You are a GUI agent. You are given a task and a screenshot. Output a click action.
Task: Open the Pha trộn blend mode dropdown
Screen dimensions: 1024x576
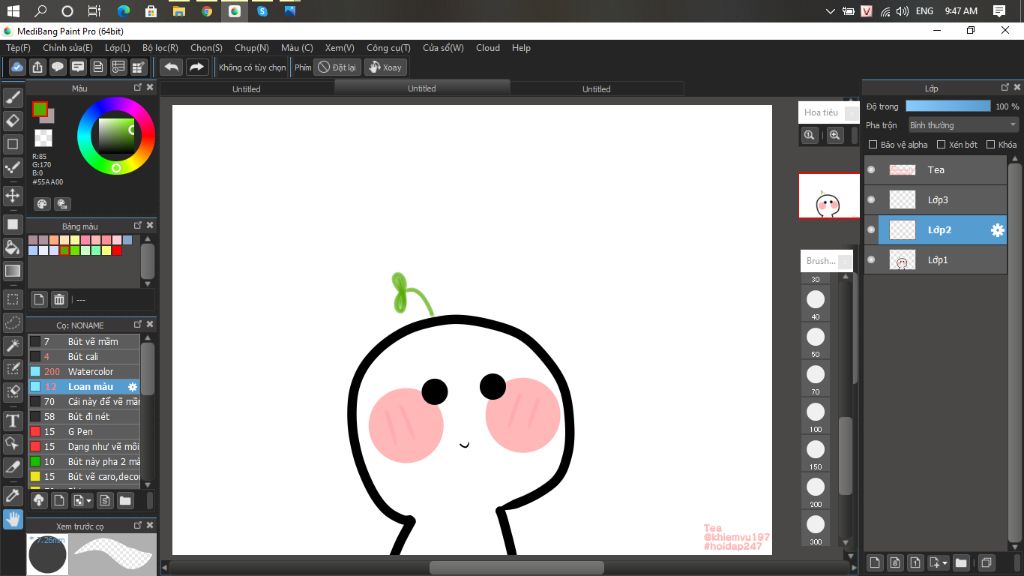(x=963, y=125)
